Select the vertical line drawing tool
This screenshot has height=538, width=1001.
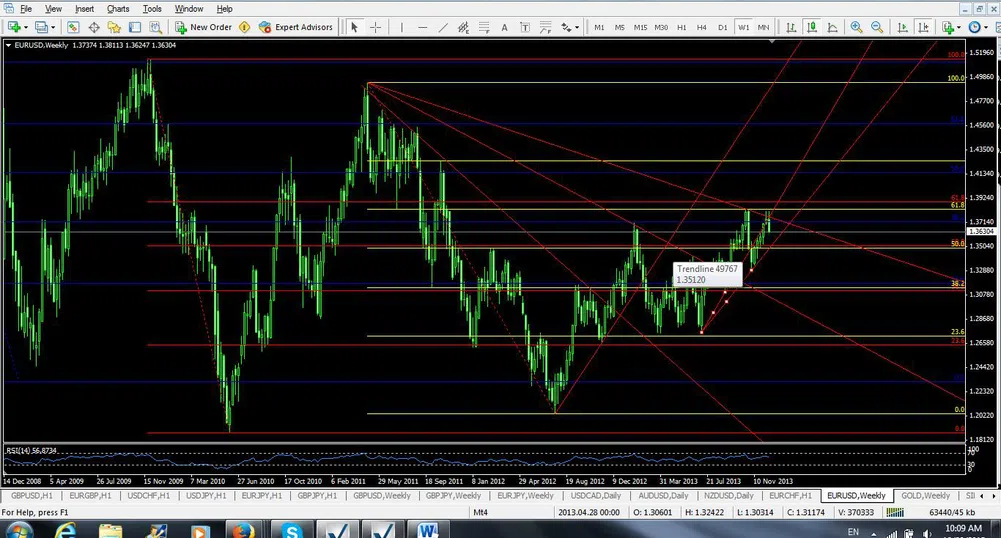[402, 27]
